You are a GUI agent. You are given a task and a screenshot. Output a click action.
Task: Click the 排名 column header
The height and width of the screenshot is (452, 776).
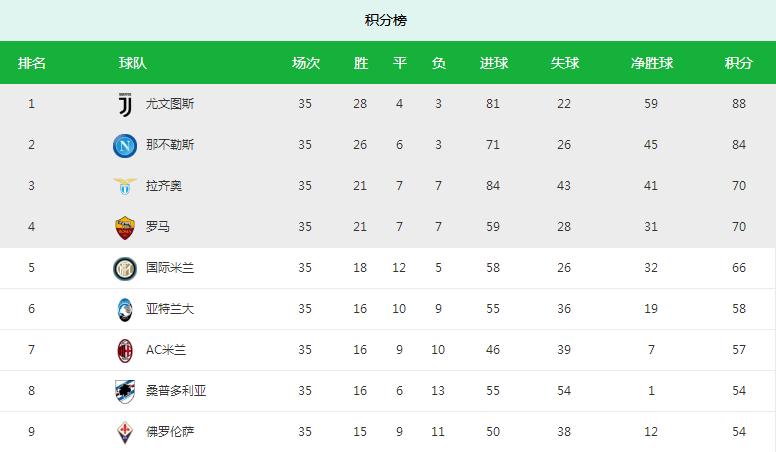[x=32, y=63]
